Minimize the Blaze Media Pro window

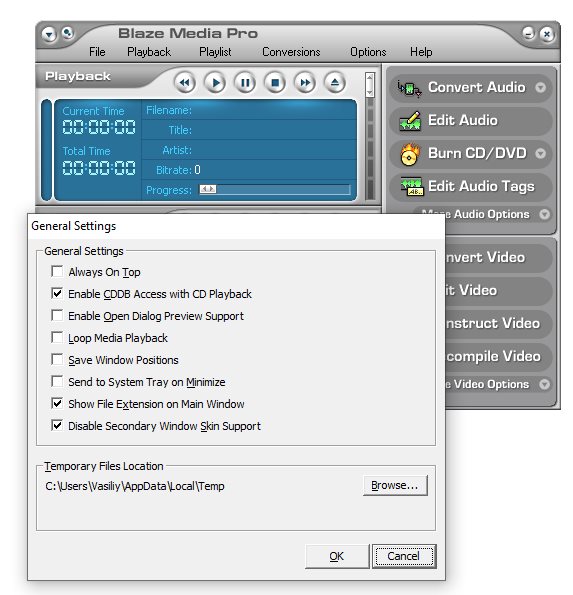pyautogui.click(x=529, y=33)
